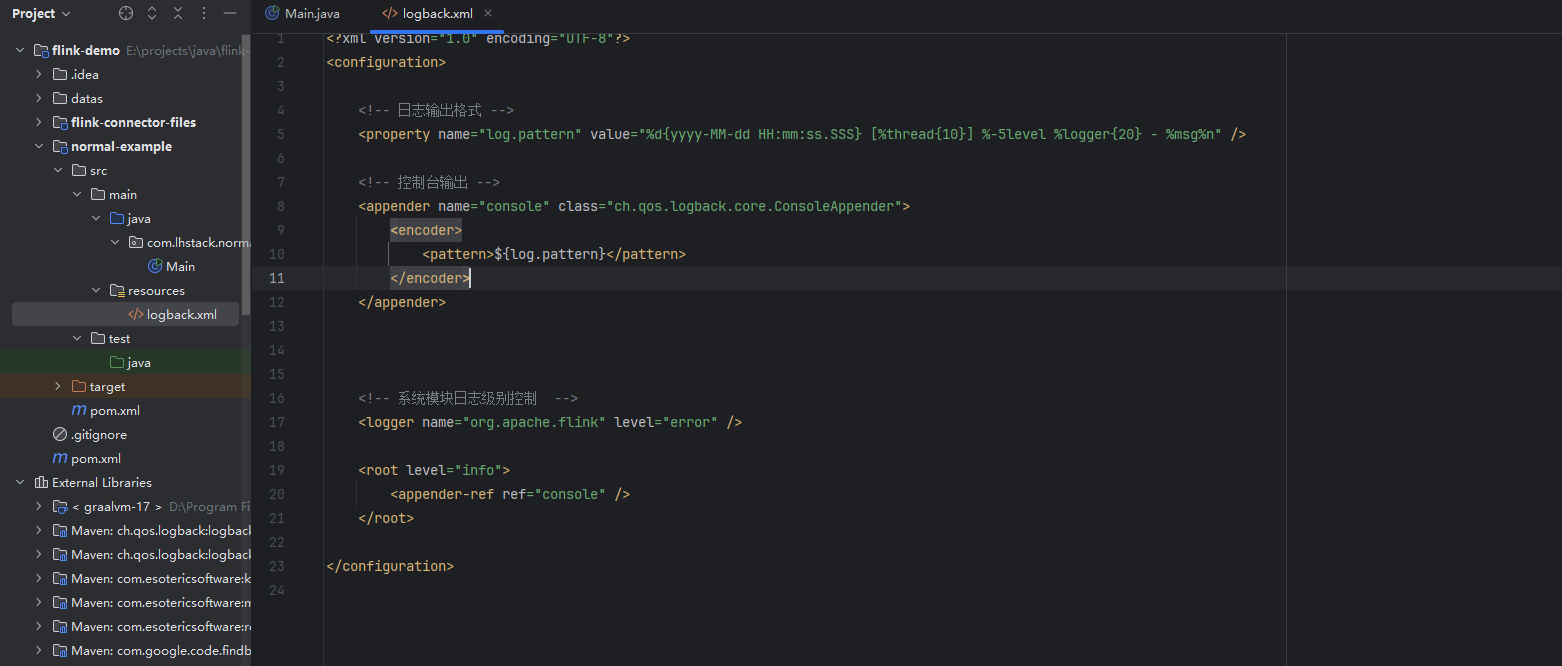Viewport: 1562px width, 666px height.
Task: Click the .gitignore file
Action: click(98, 434)
